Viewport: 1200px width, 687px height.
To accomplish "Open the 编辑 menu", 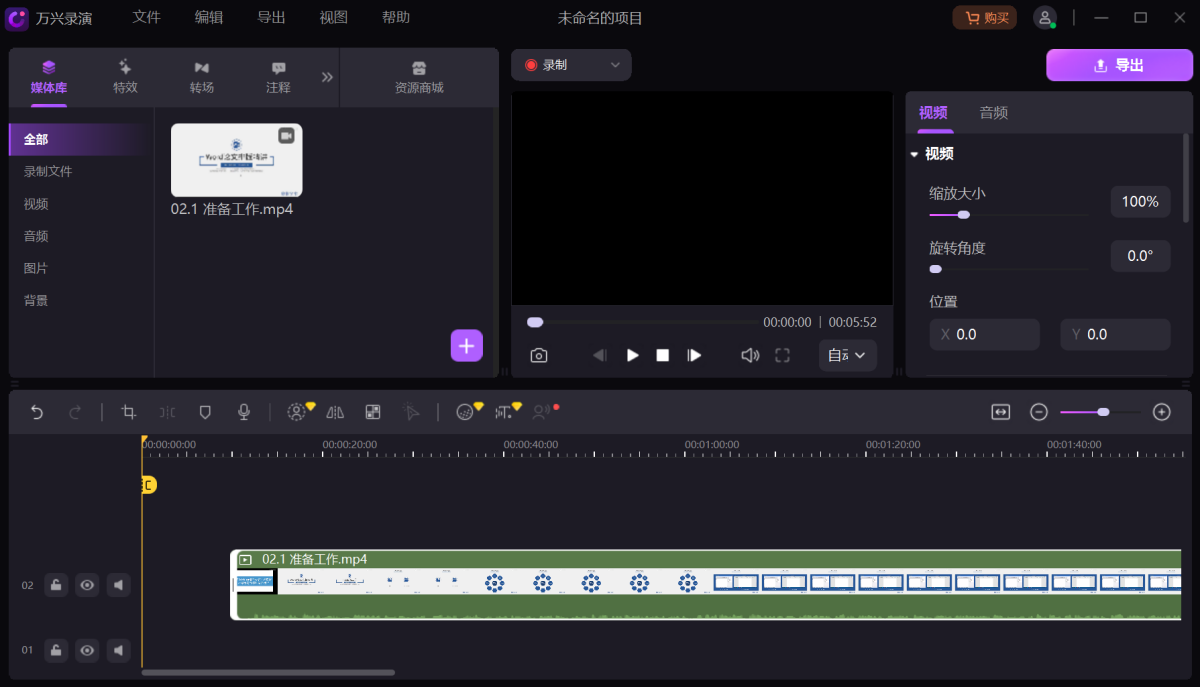I will coord(209,18).
